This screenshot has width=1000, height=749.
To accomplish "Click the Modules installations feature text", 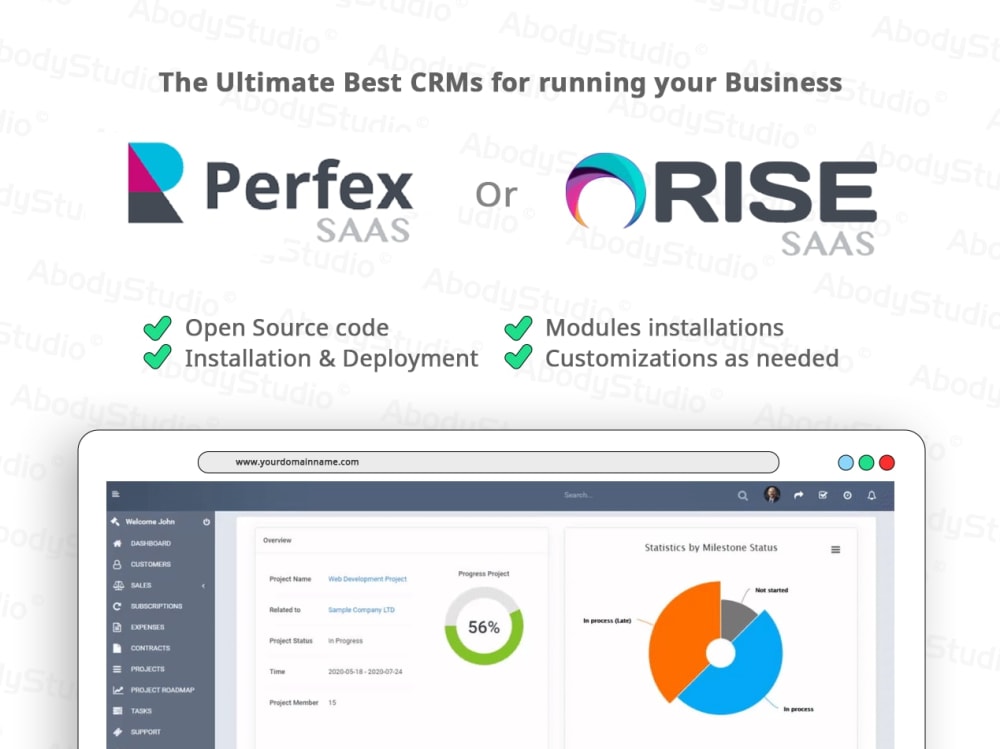I will pos(664,328).
